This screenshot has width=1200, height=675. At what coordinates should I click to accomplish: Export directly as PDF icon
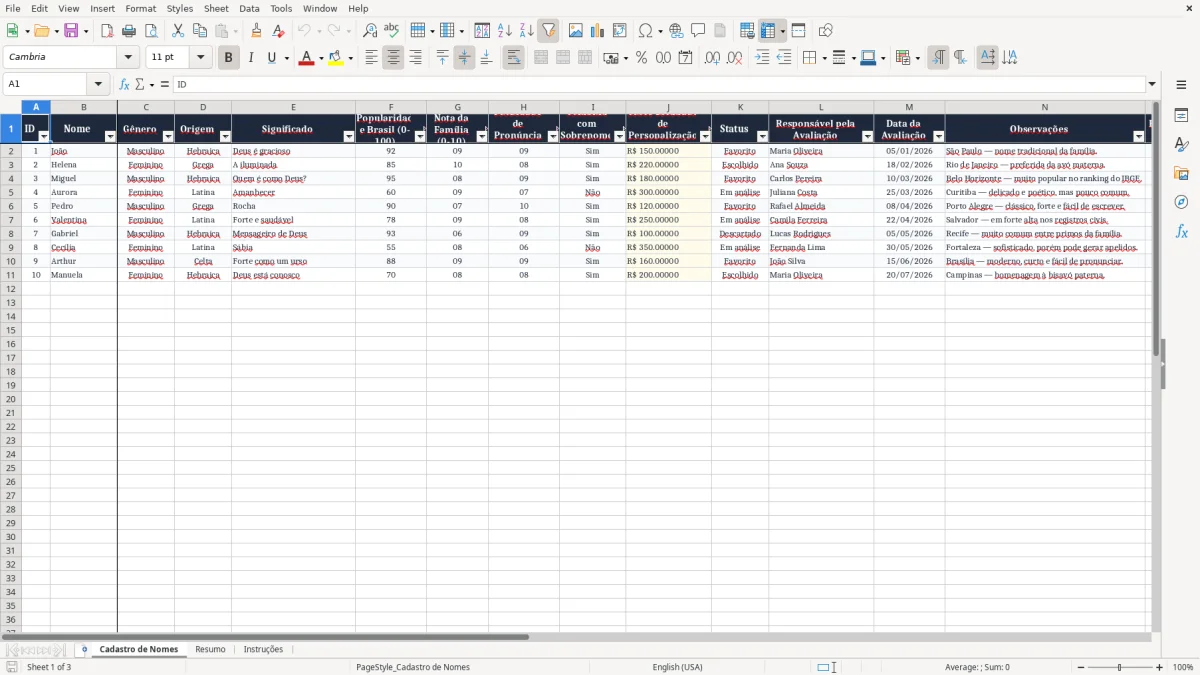point(107,31)
